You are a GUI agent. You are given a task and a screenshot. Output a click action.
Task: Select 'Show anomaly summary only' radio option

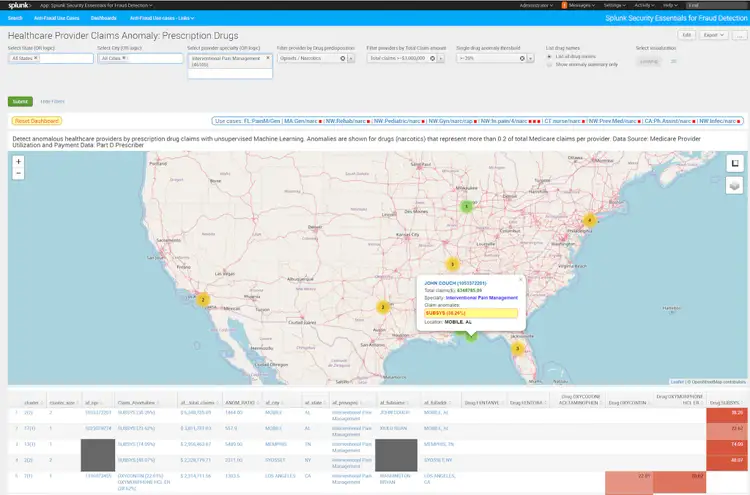click(x=549, y=64)
